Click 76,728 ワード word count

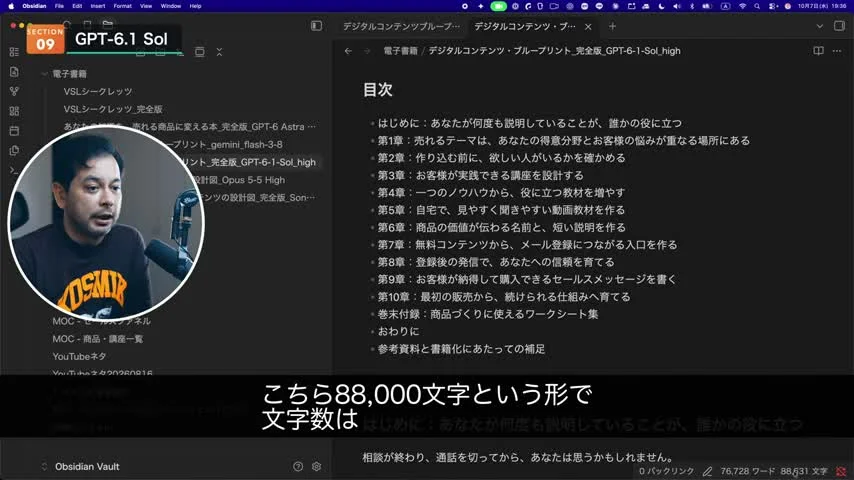[747, 471]
